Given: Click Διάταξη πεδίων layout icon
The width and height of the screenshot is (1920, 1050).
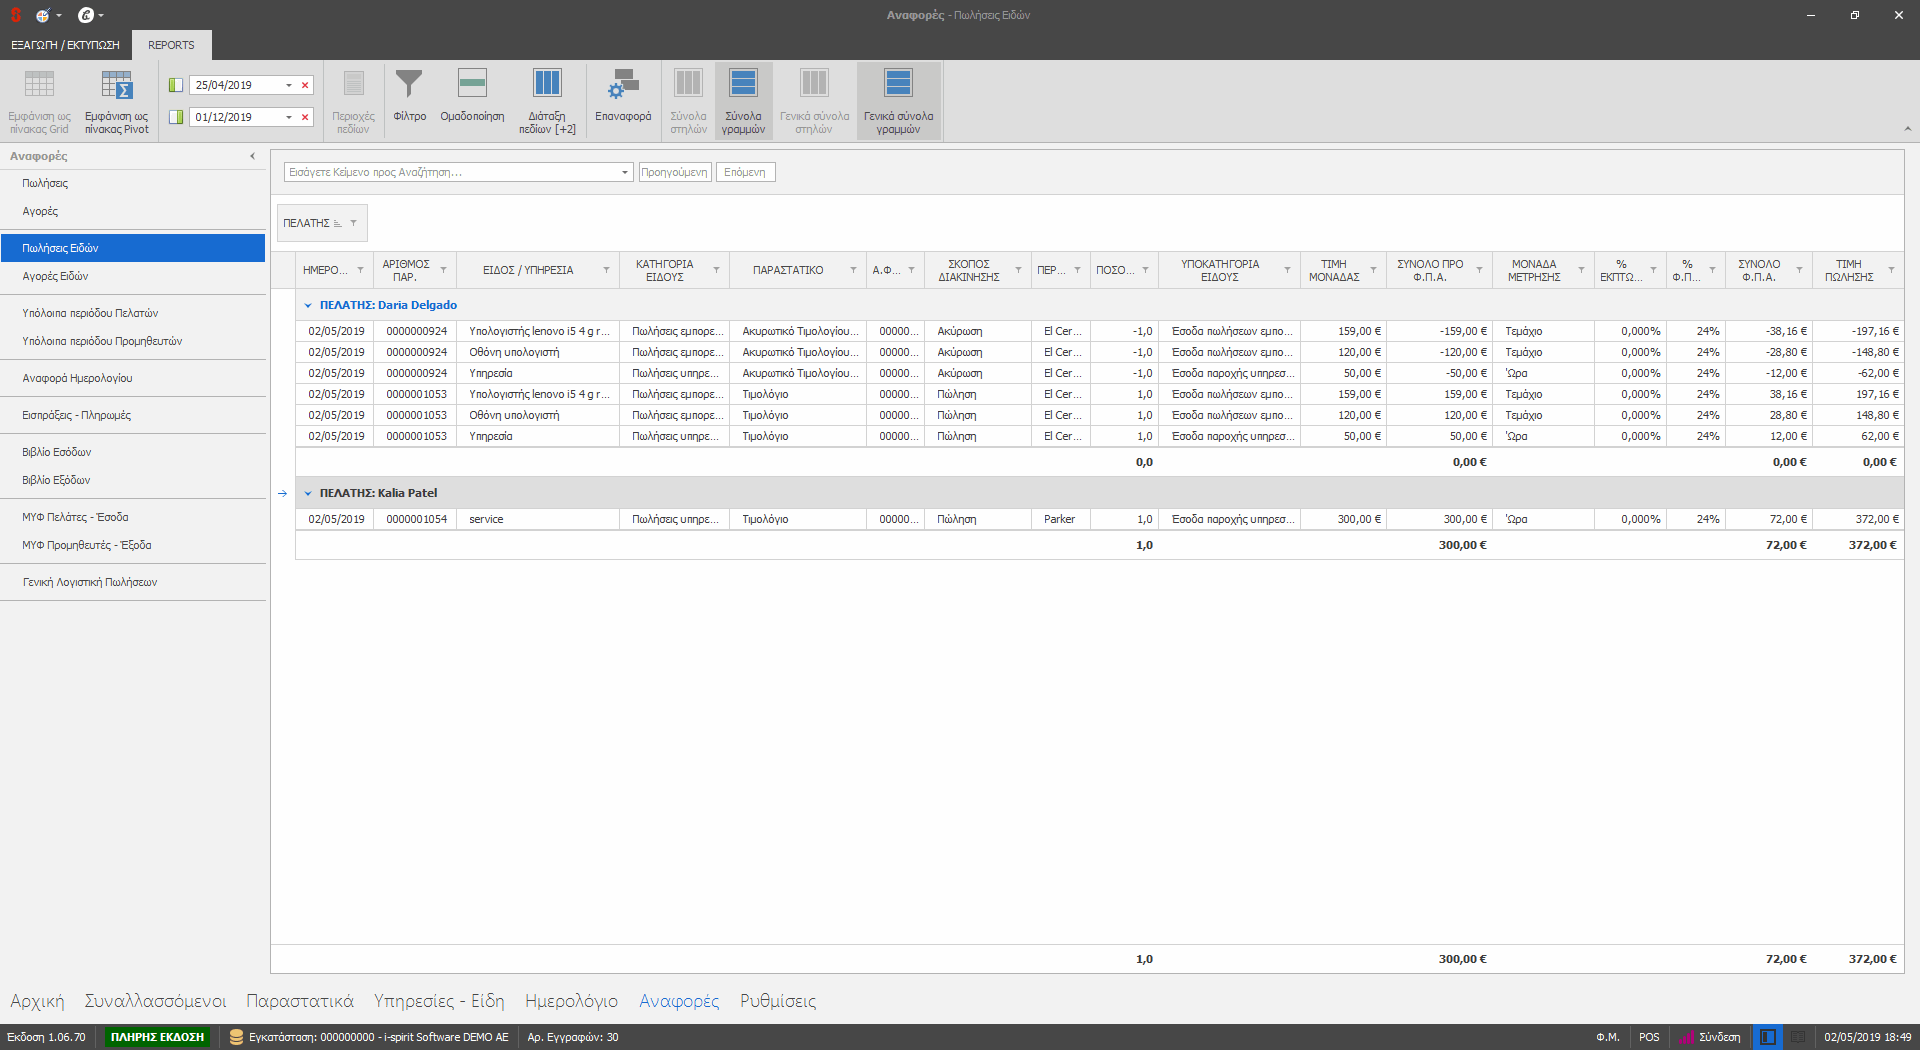Looking at the screenshot, I should click(547, 86).
